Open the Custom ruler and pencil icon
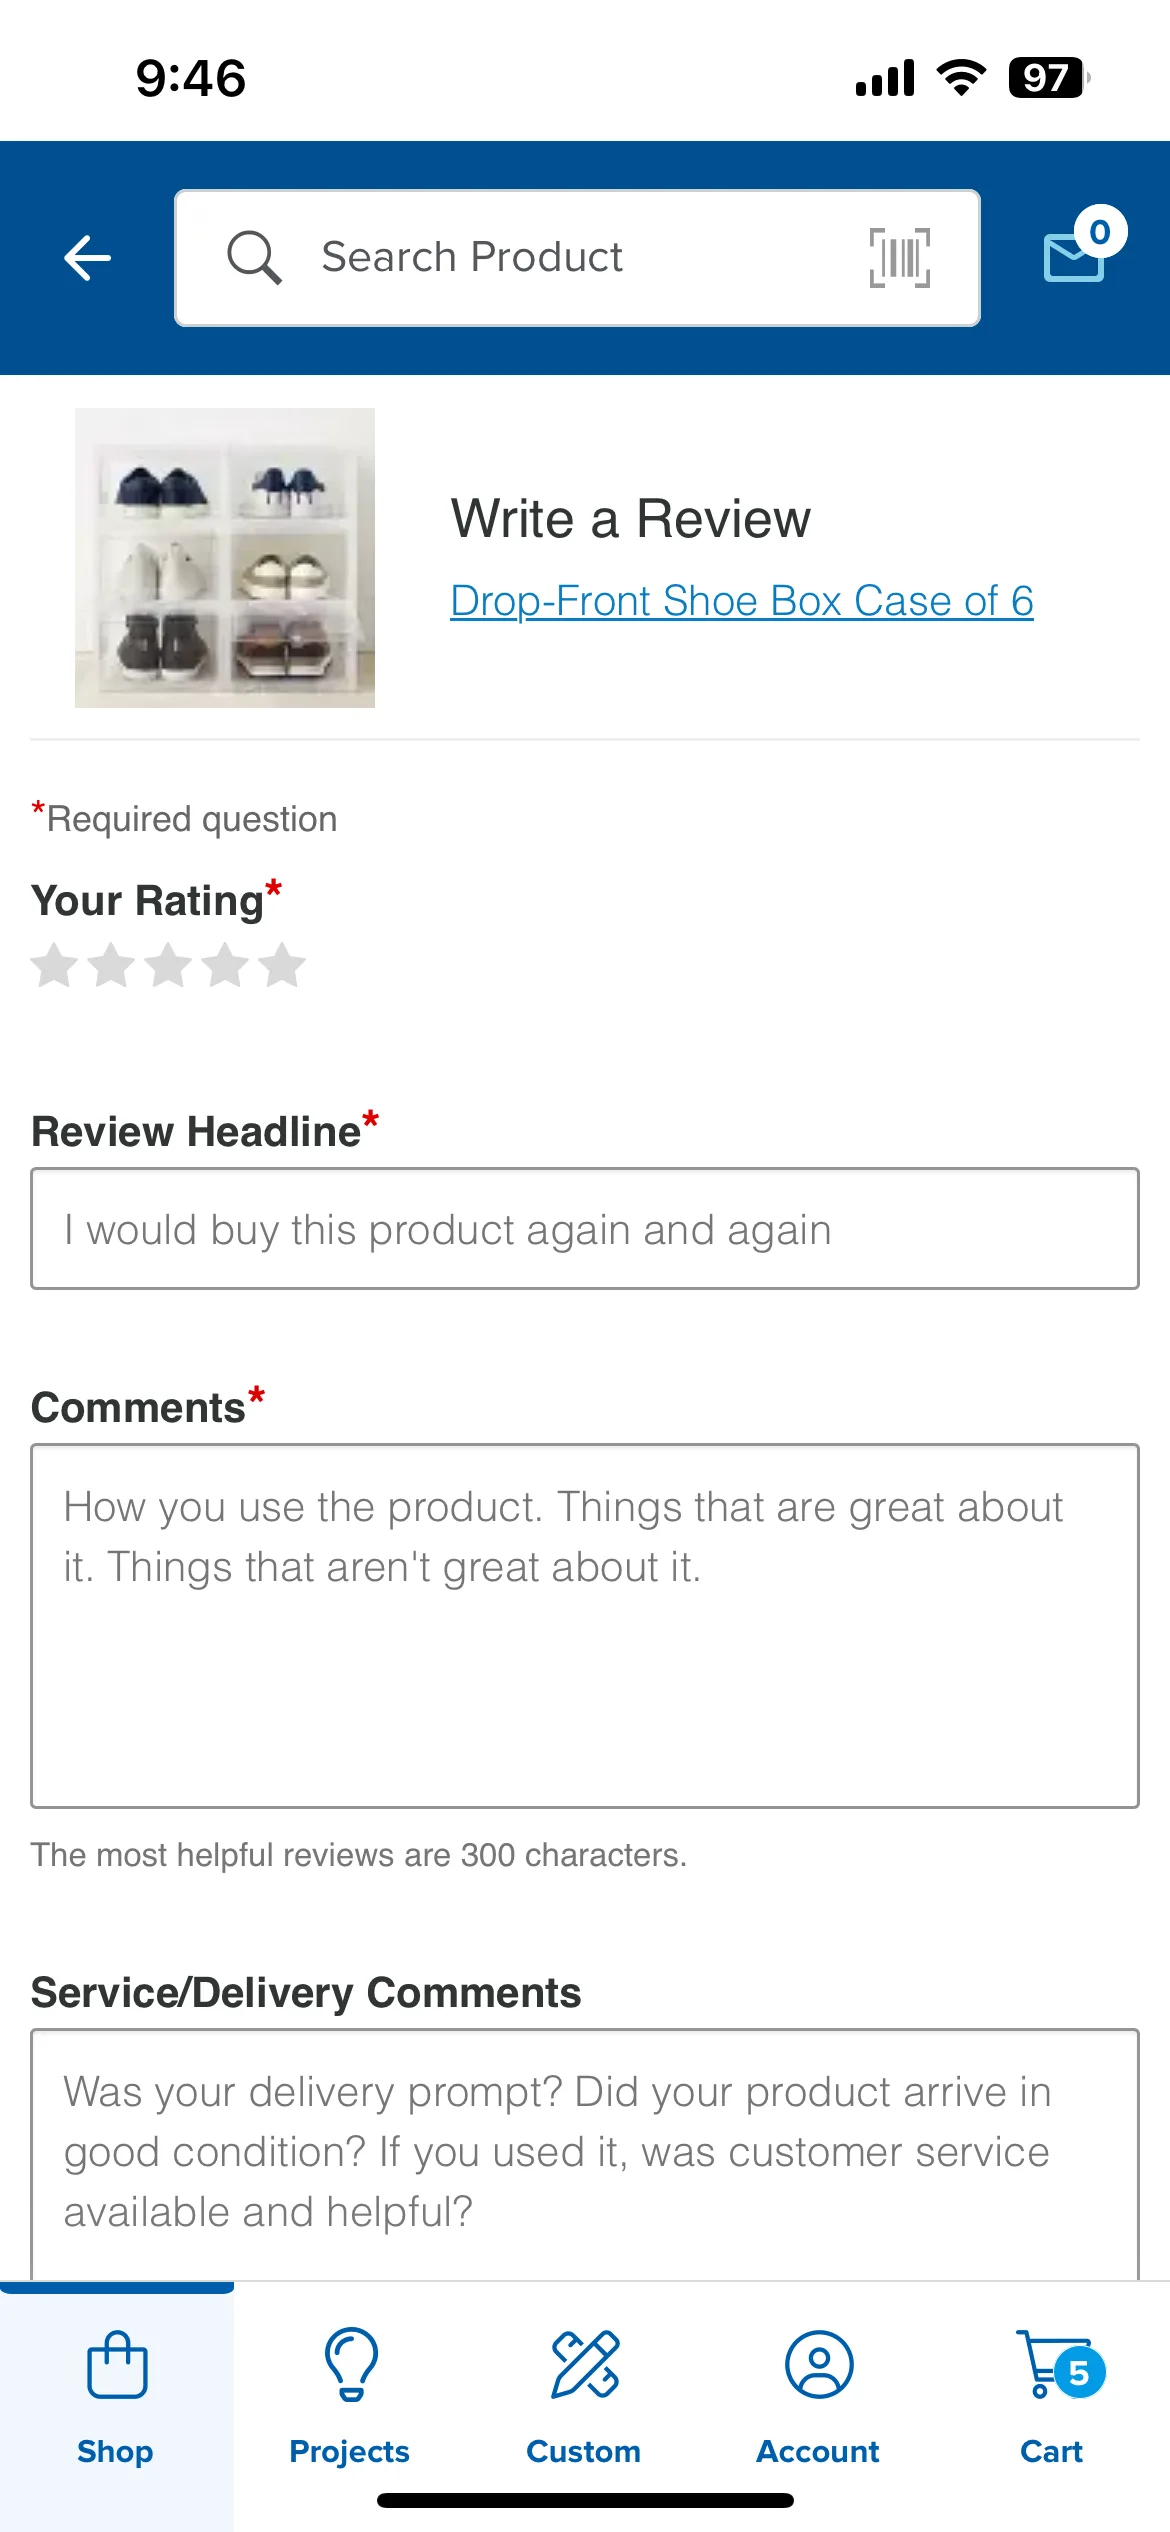This screenshot has height=2532, width=1170. click(x=585, y=2364)
